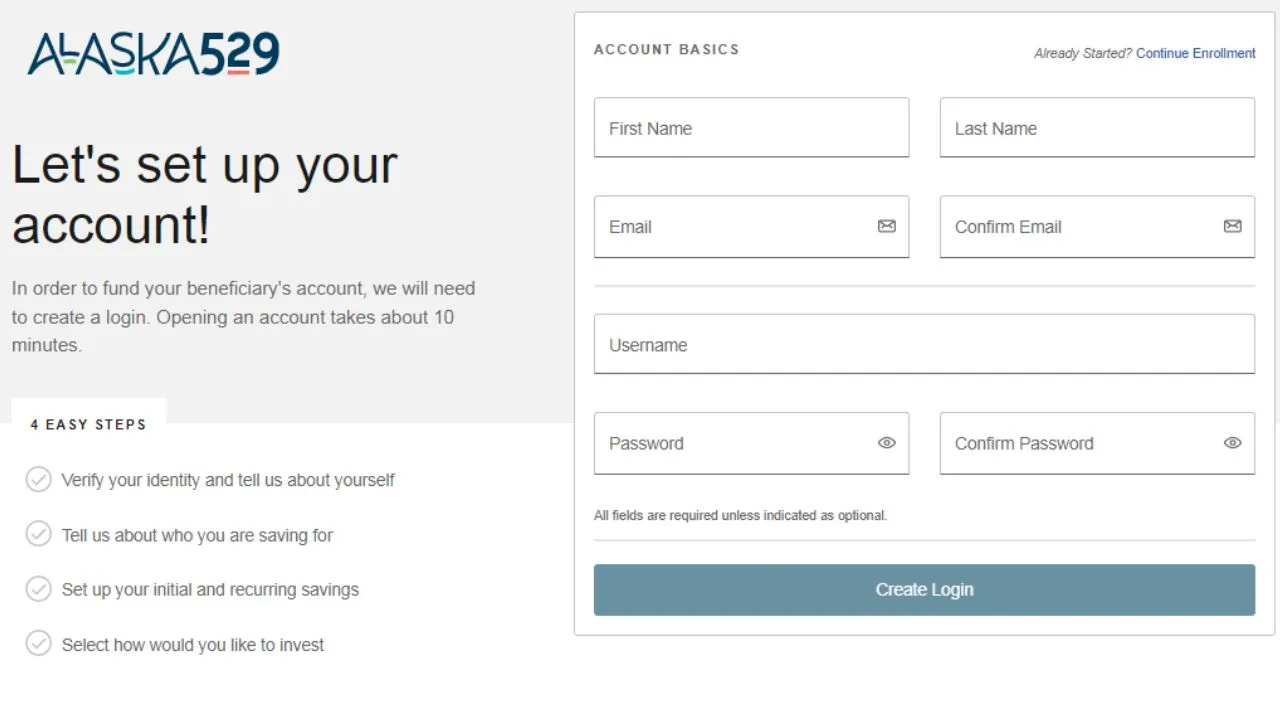Click checkmark icon next to who you are saving for

38,535
